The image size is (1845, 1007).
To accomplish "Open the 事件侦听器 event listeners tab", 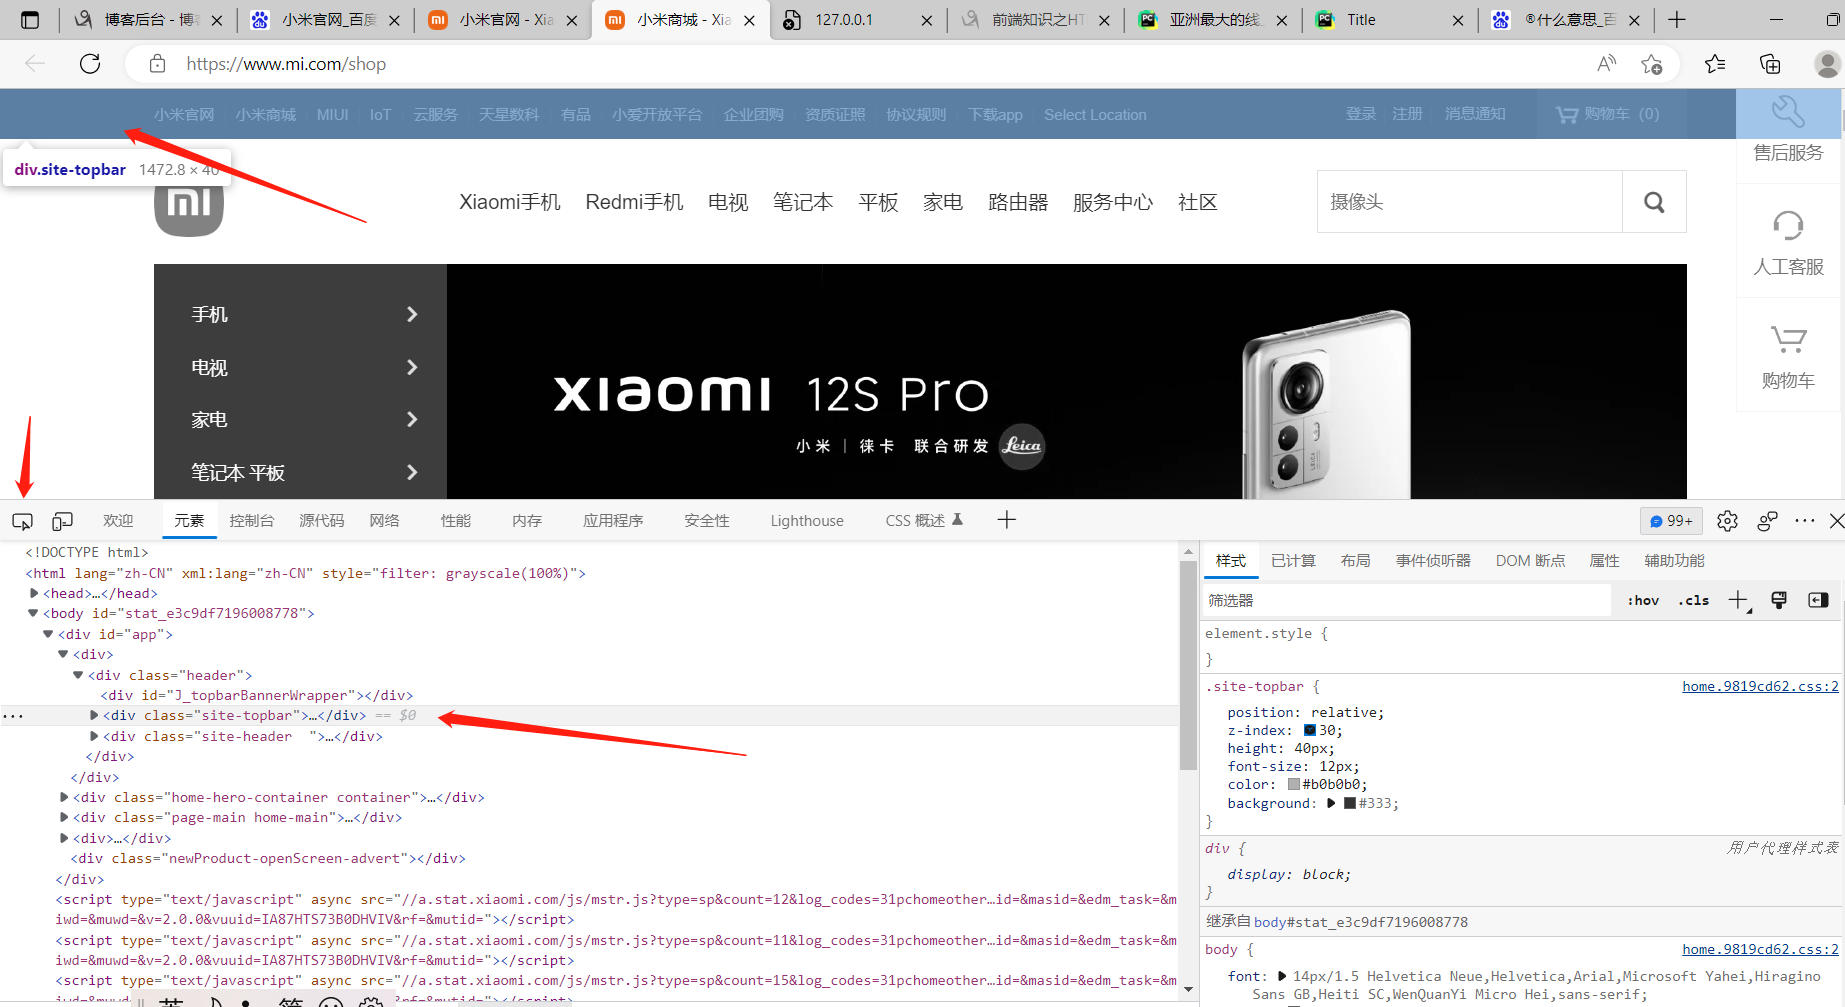I will [1433, 561].
